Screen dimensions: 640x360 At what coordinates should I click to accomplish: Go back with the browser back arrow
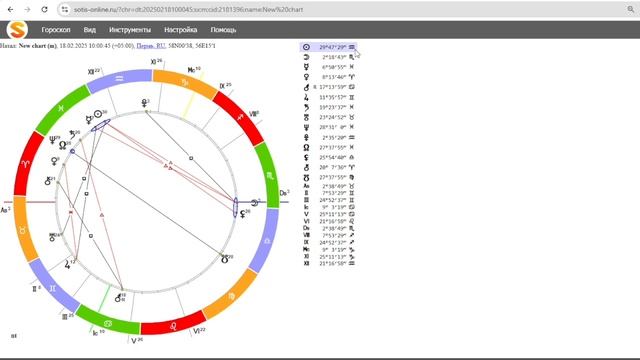click(10, 9)
